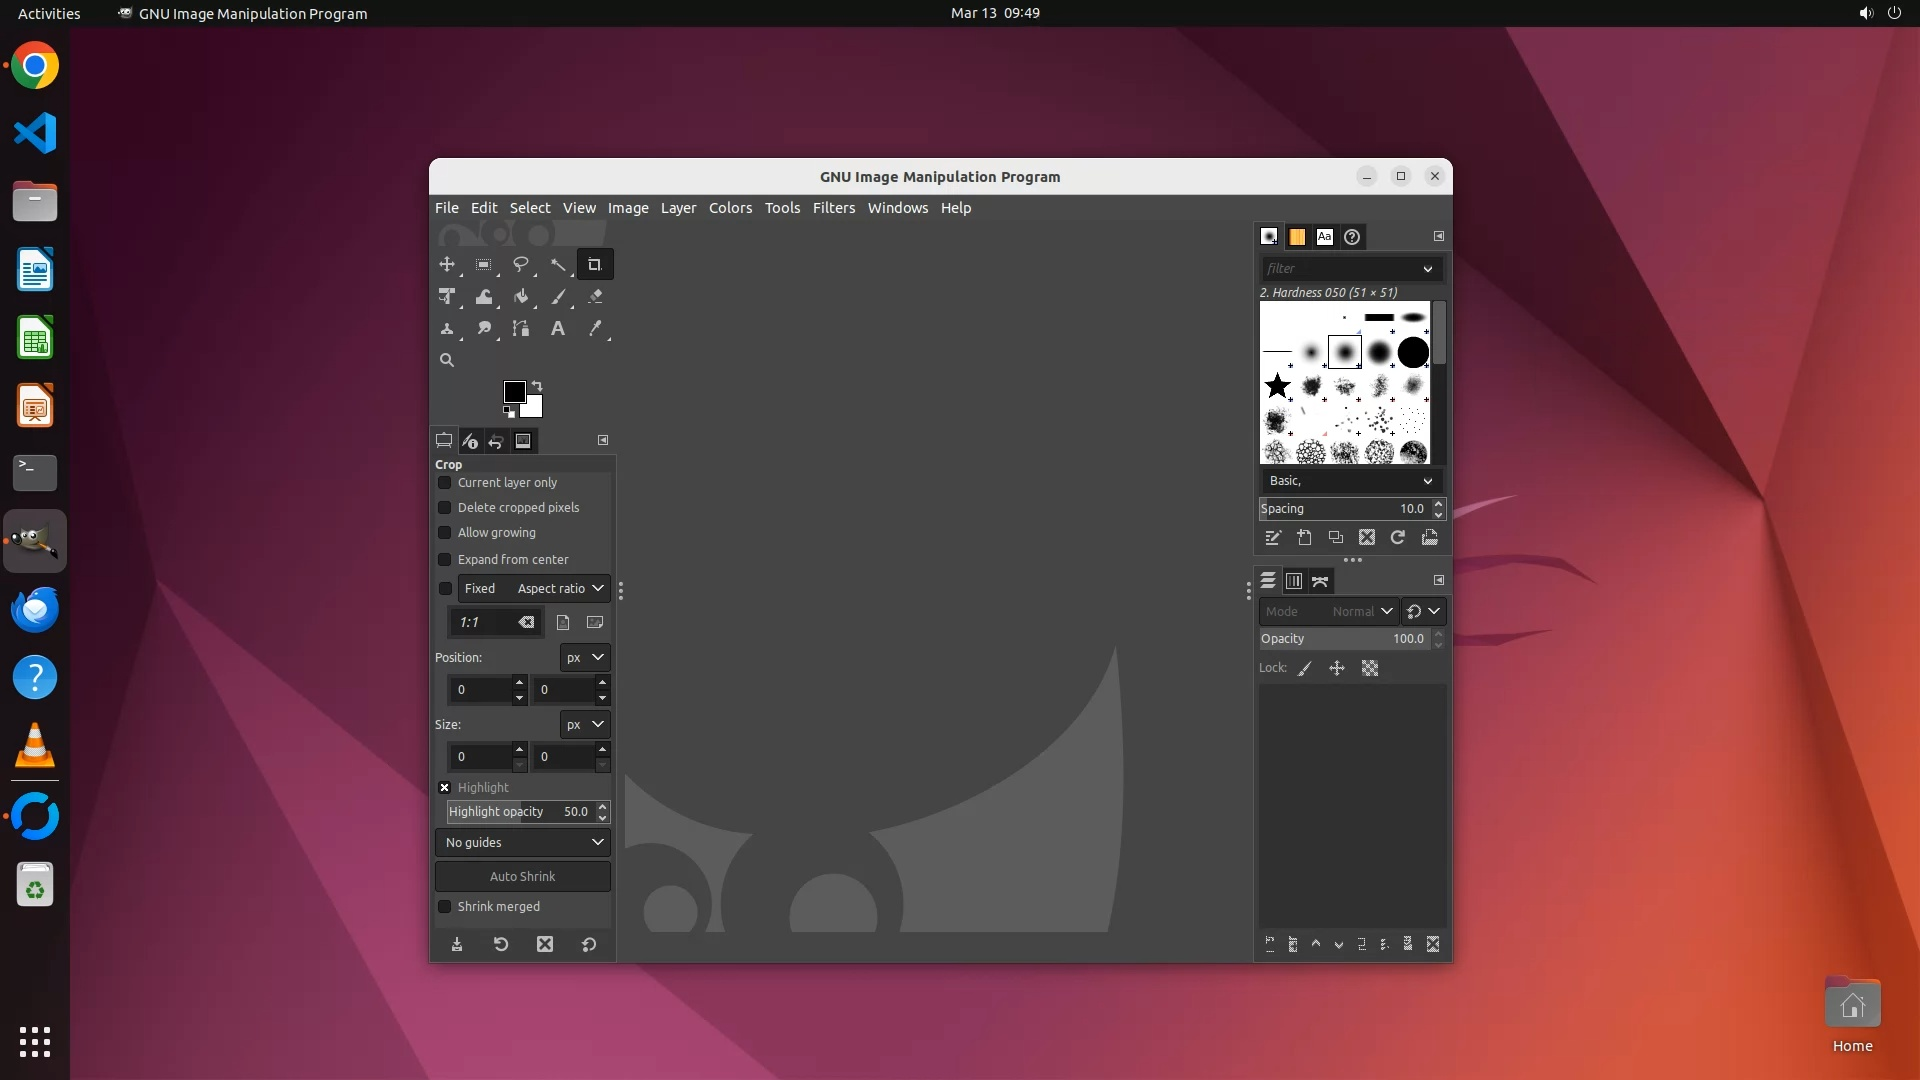The image size is (1920, 1080).
Task: Enable Current layer only checkbox
Action: pos(445,483)
